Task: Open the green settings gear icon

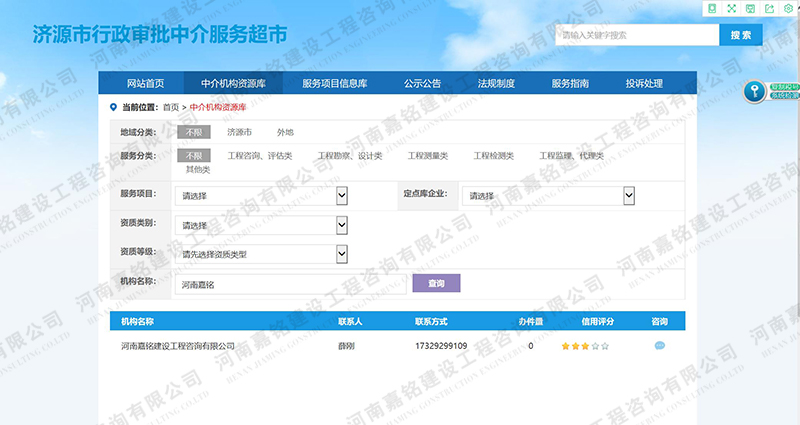Action: (788, 8)
